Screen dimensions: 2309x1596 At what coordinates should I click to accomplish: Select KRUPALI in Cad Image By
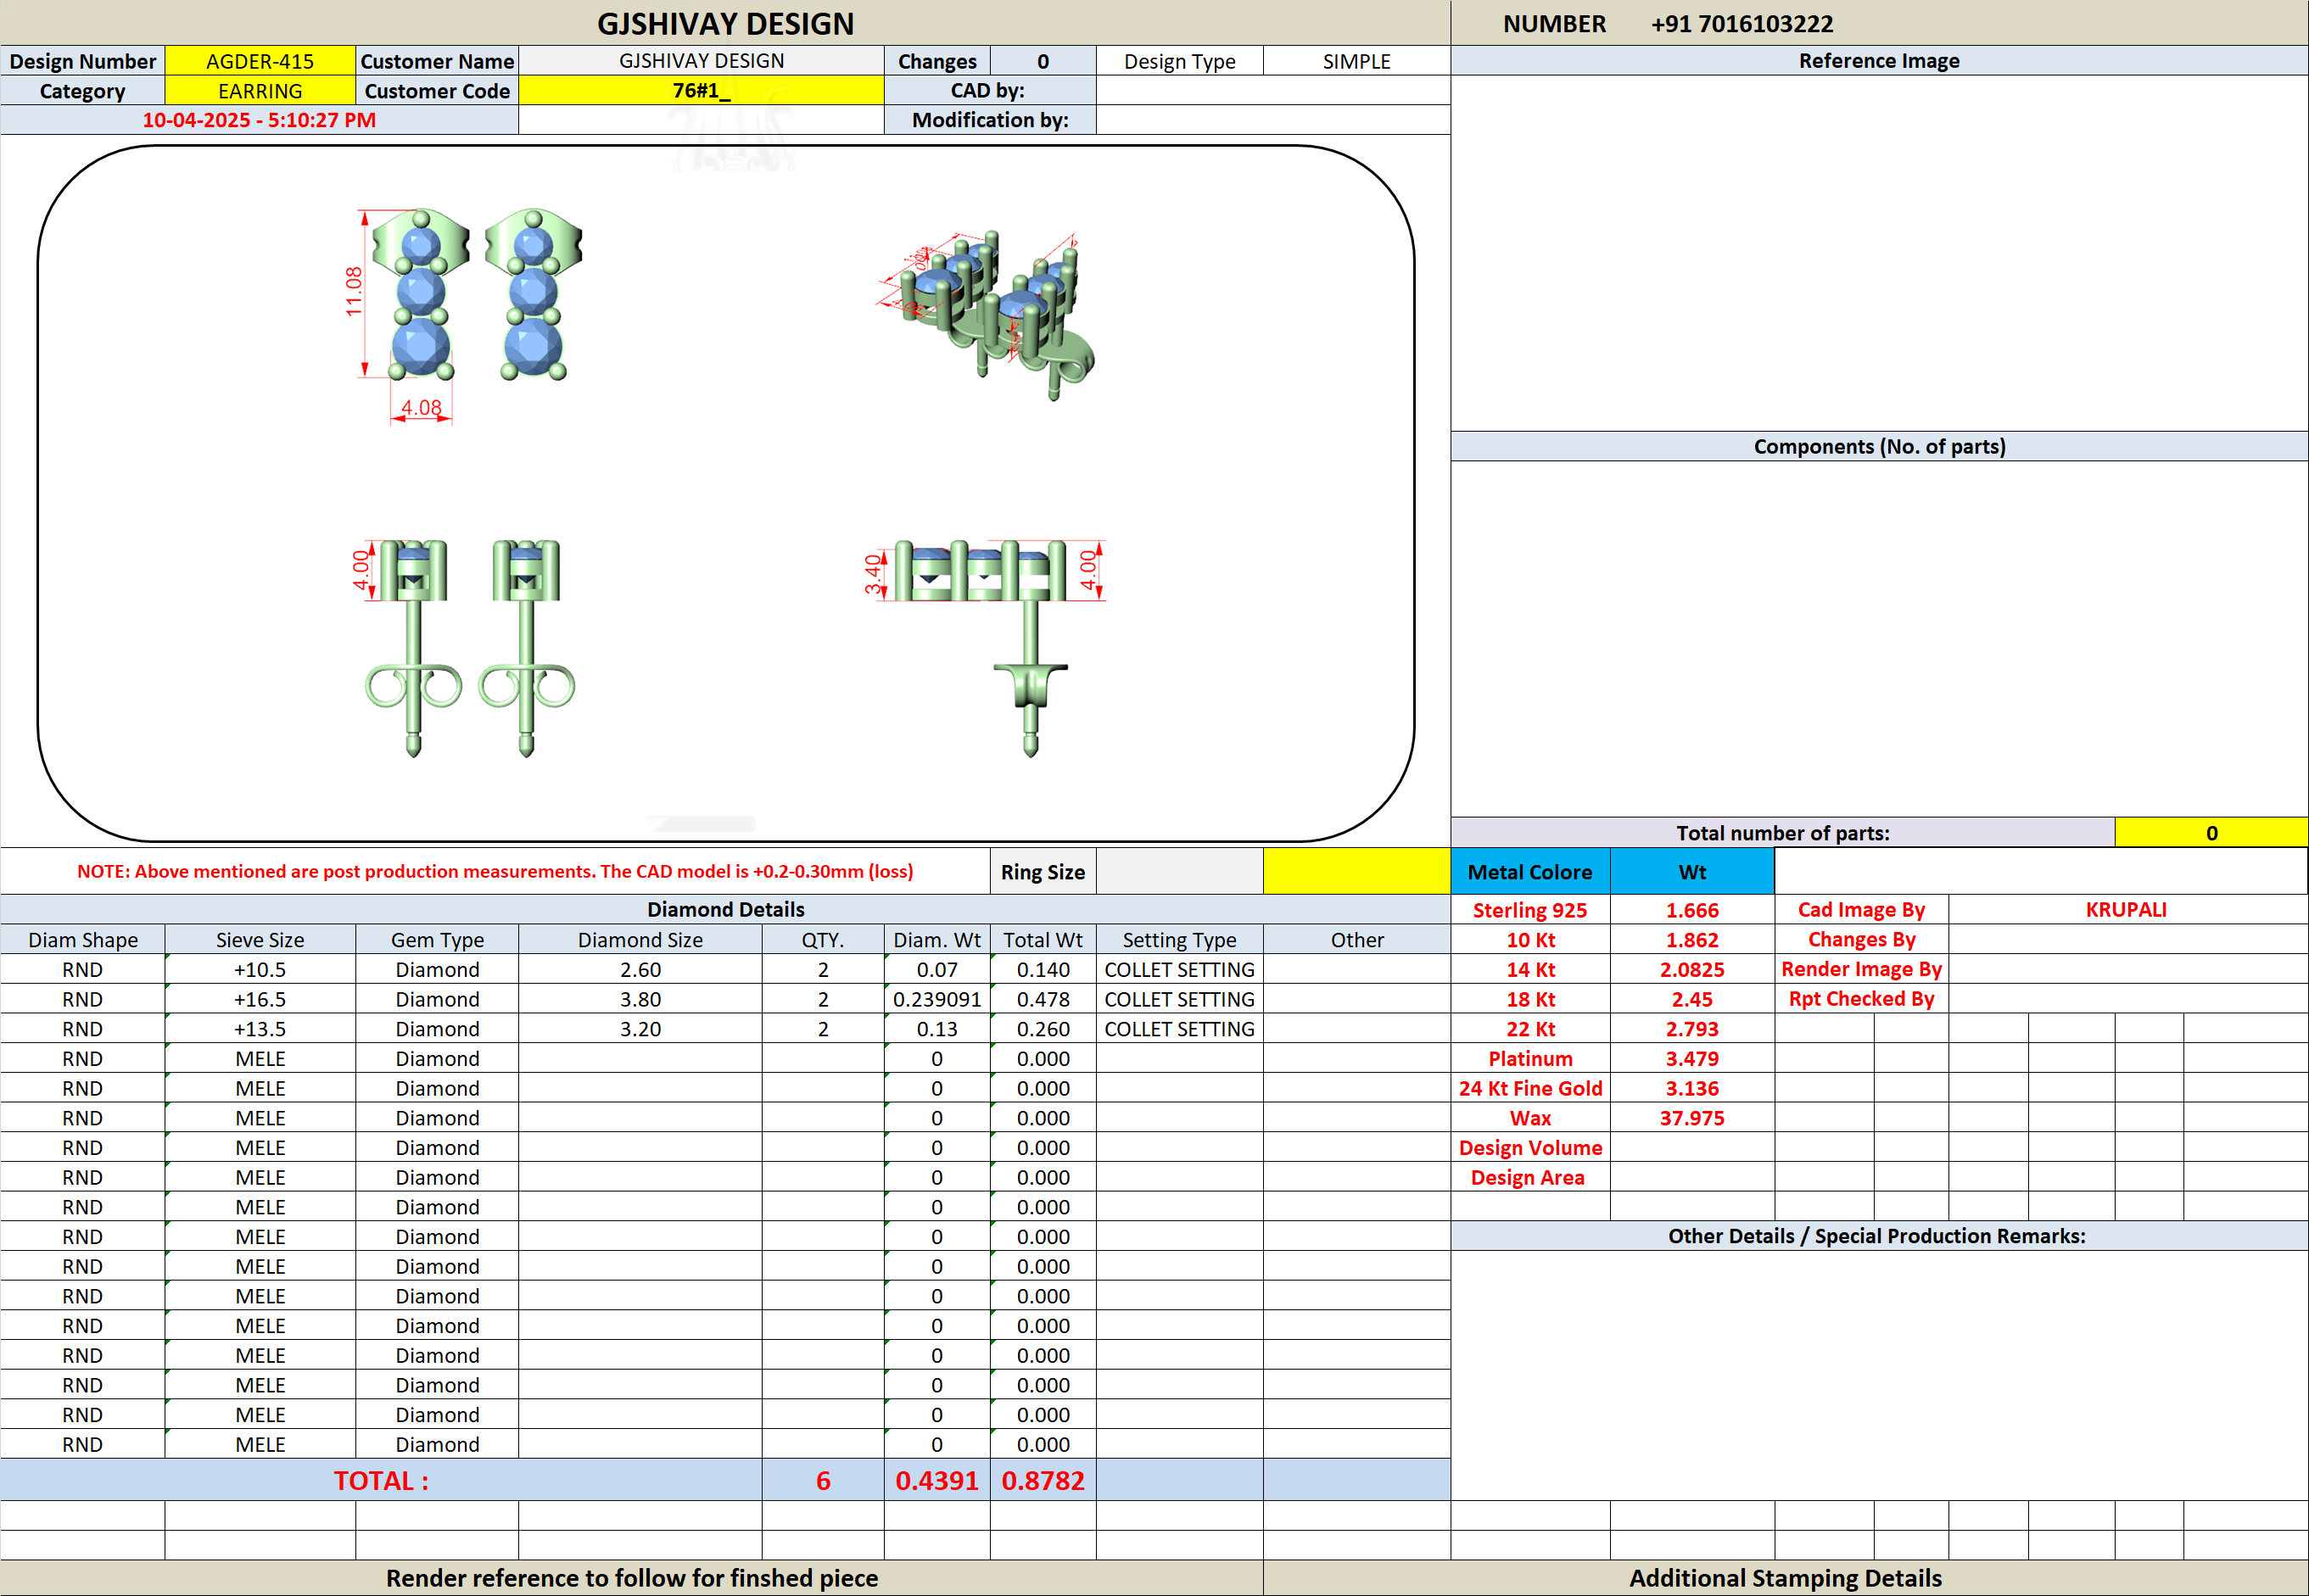[x=2127, y=910]
